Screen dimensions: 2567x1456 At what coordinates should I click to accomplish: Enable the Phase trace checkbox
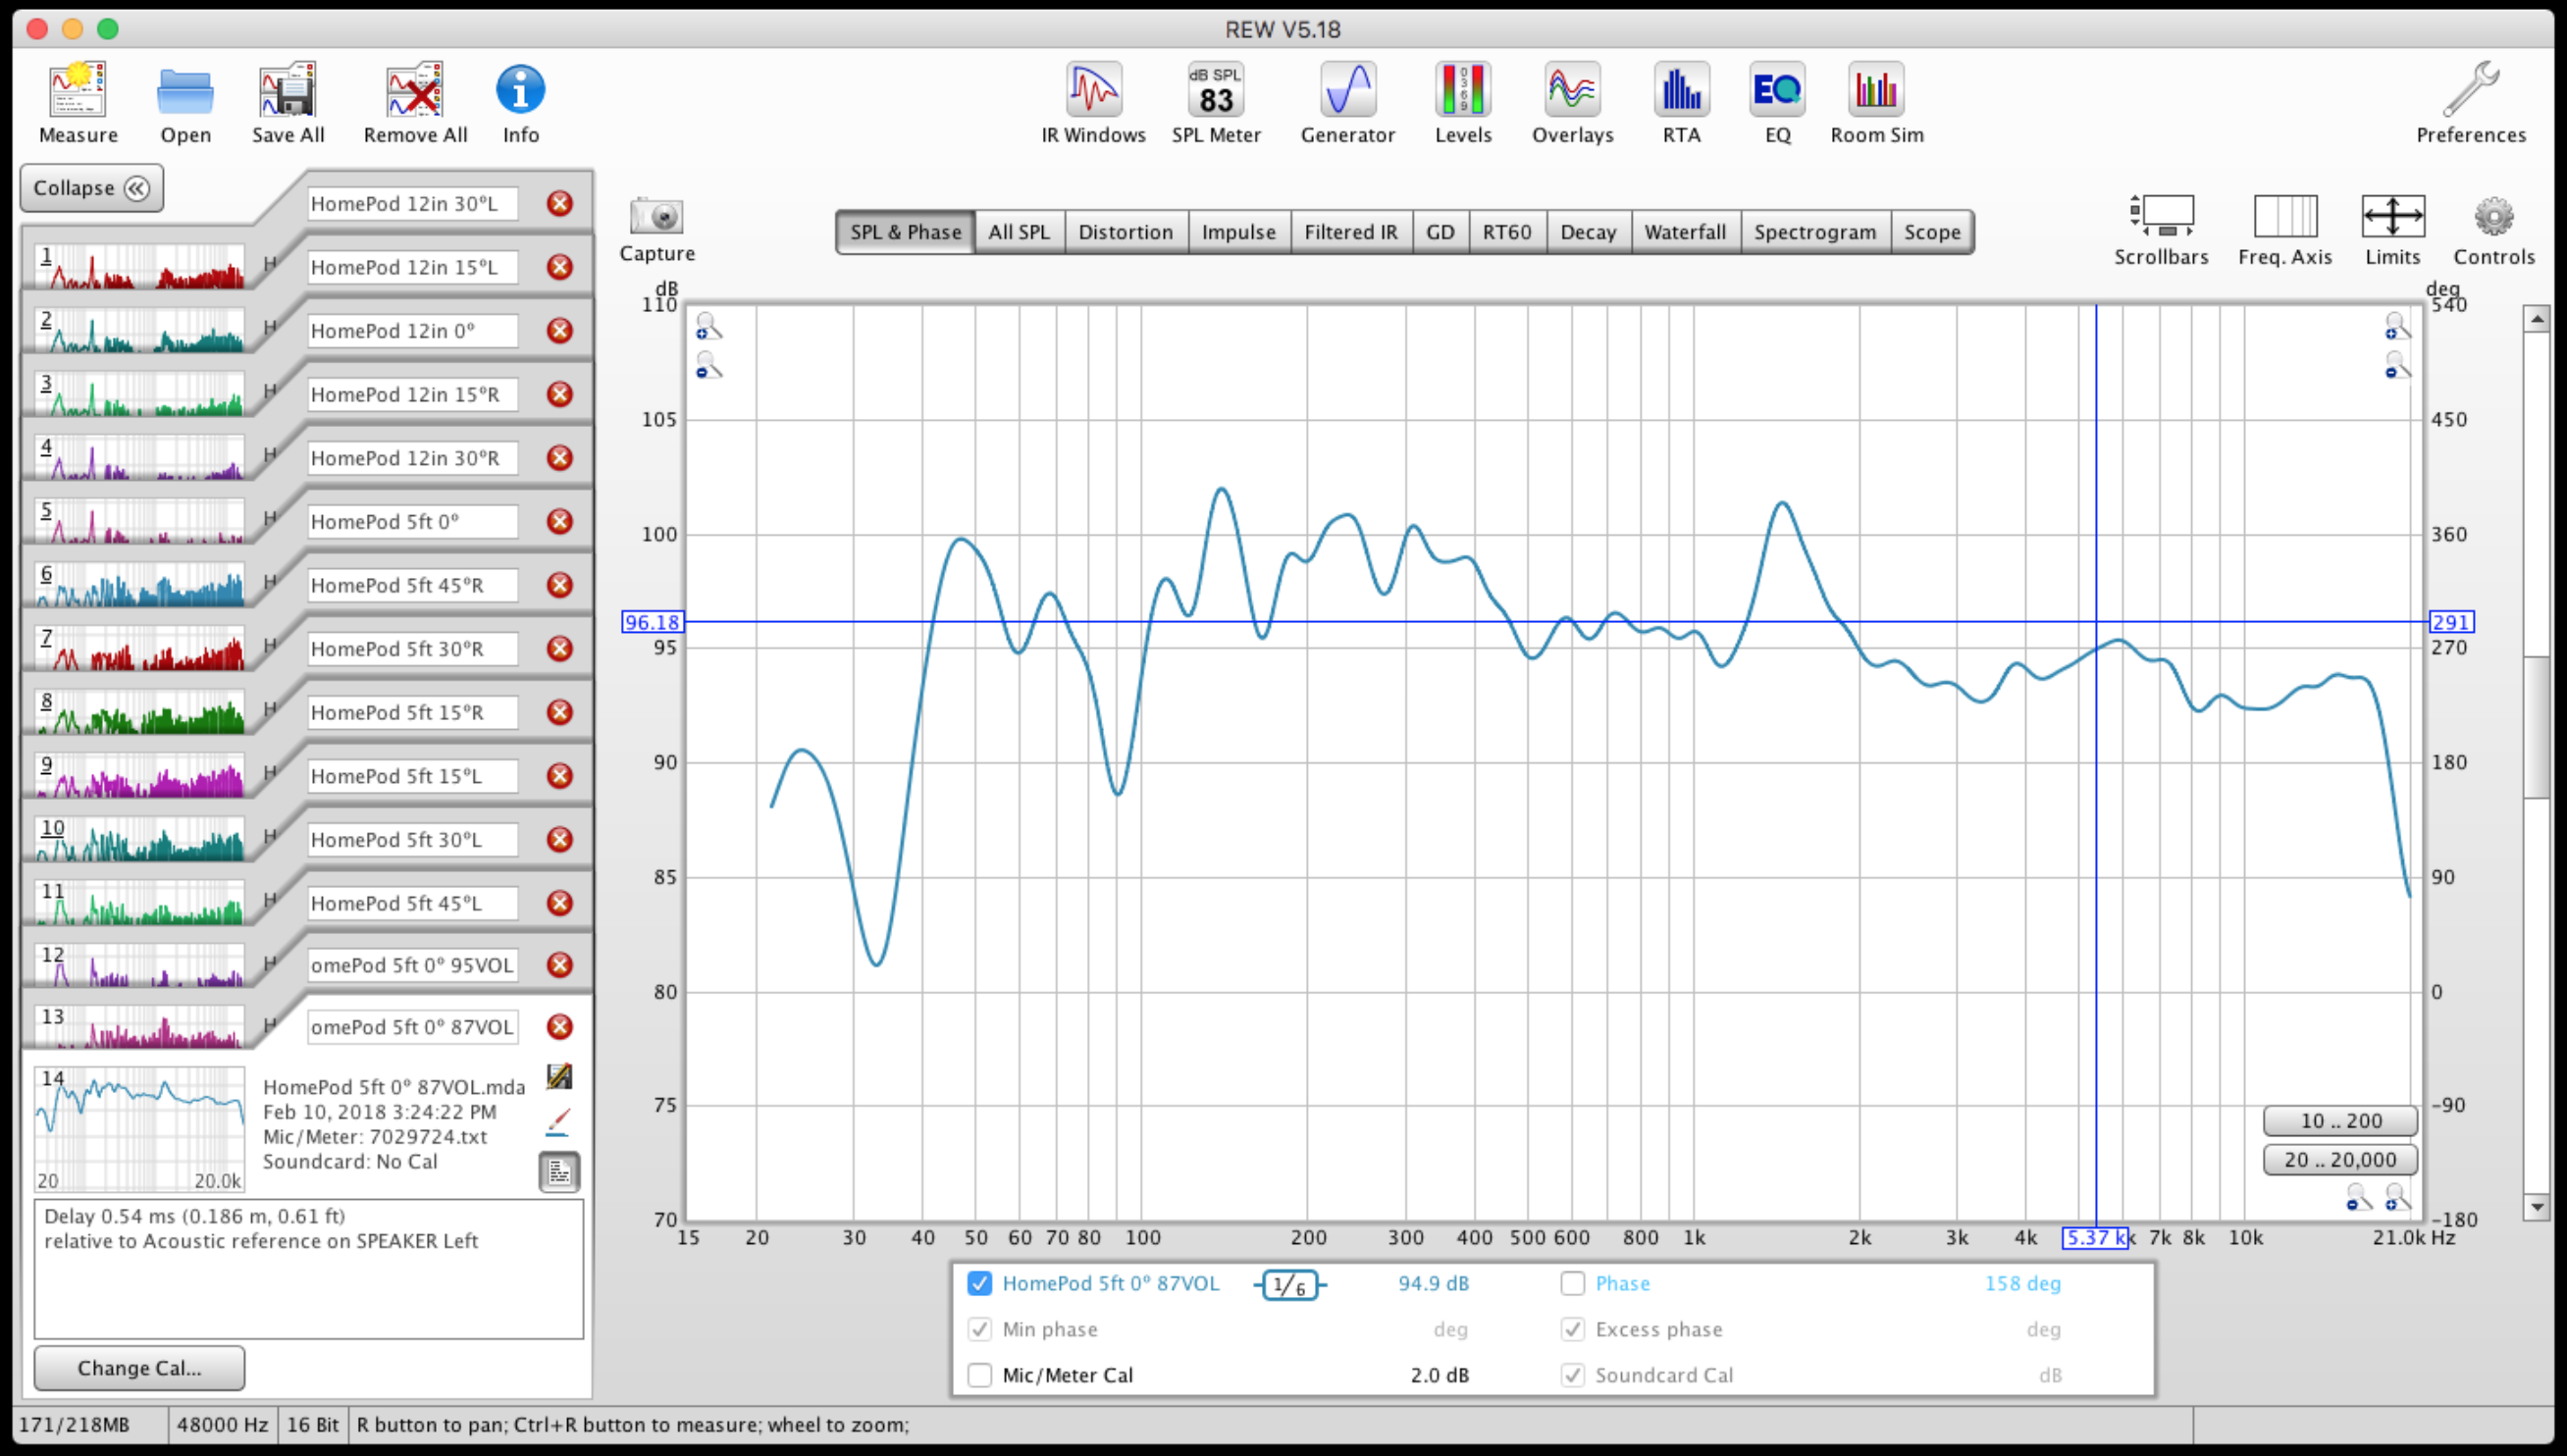click(1572, 1283)
